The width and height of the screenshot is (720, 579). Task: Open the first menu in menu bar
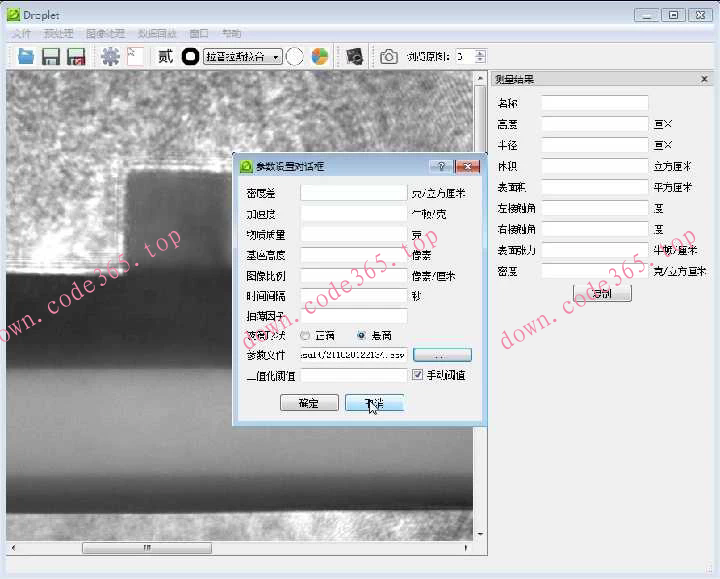tap(21, 33)
